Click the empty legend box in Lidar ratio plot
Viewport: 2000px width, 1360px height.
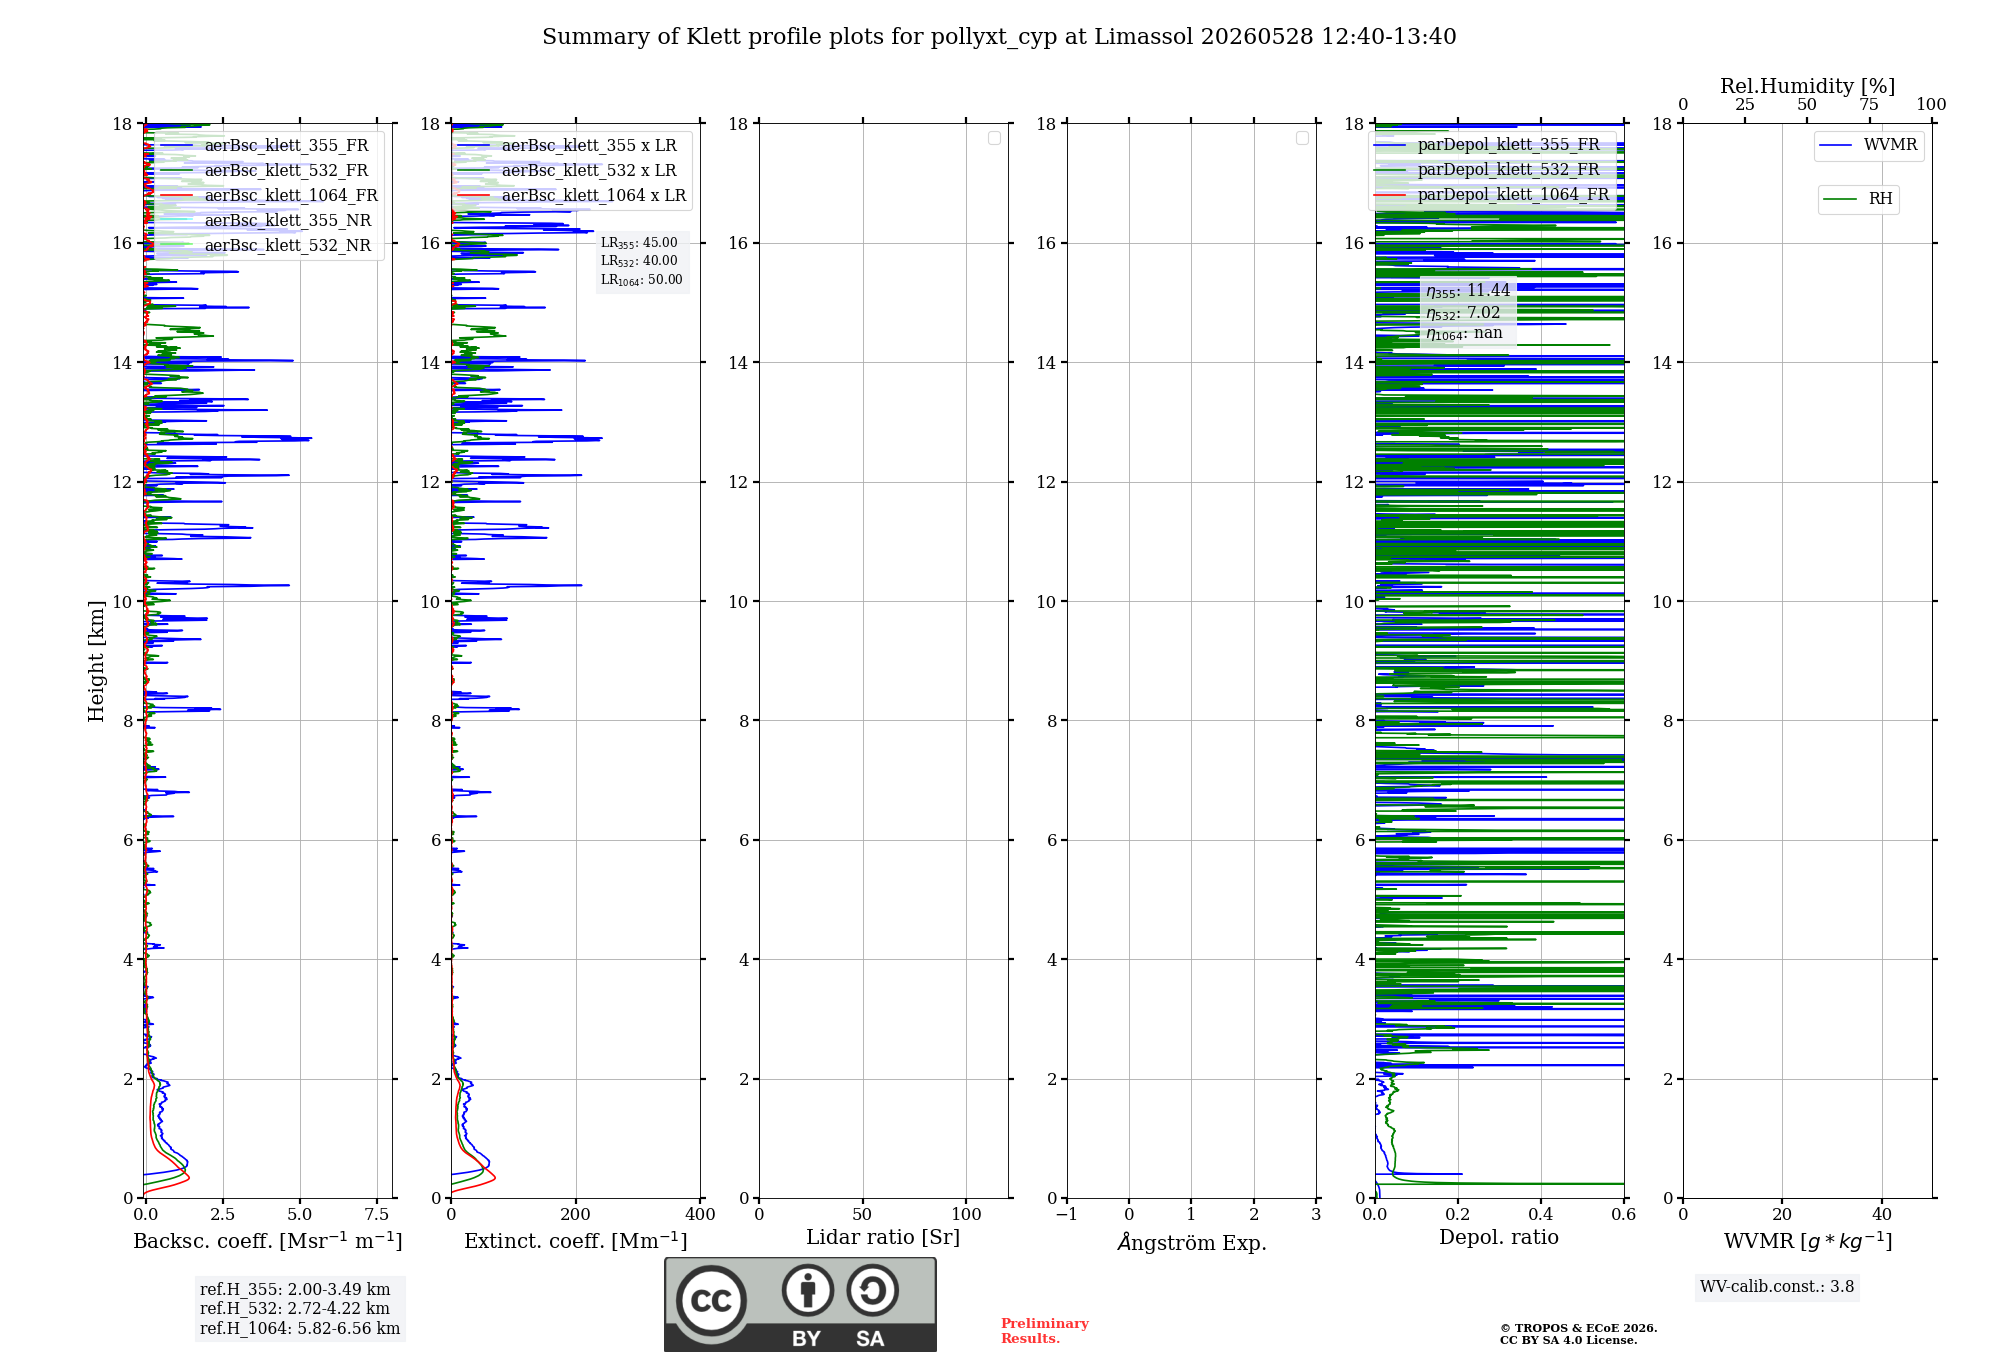(x=994, y=138)
